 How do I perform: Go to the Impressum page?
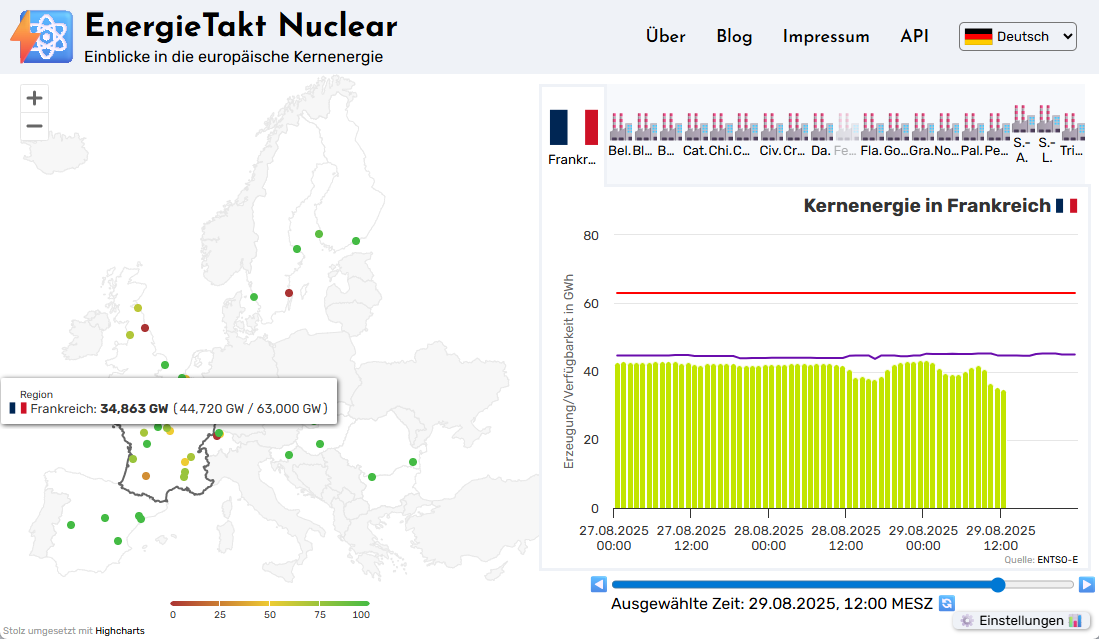(x=826, y=37)
